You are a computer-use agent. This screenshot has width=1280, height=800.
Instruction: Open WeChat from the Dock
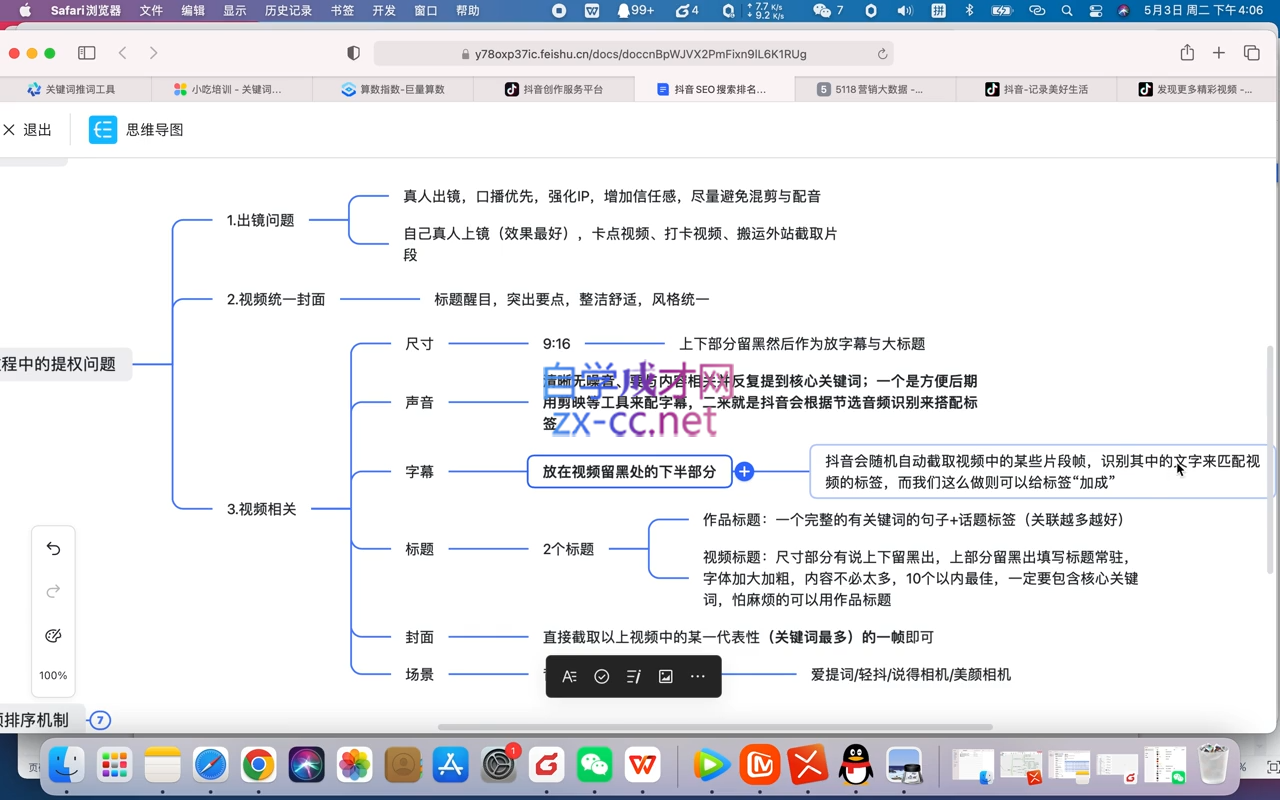click(x=595, y=766)
